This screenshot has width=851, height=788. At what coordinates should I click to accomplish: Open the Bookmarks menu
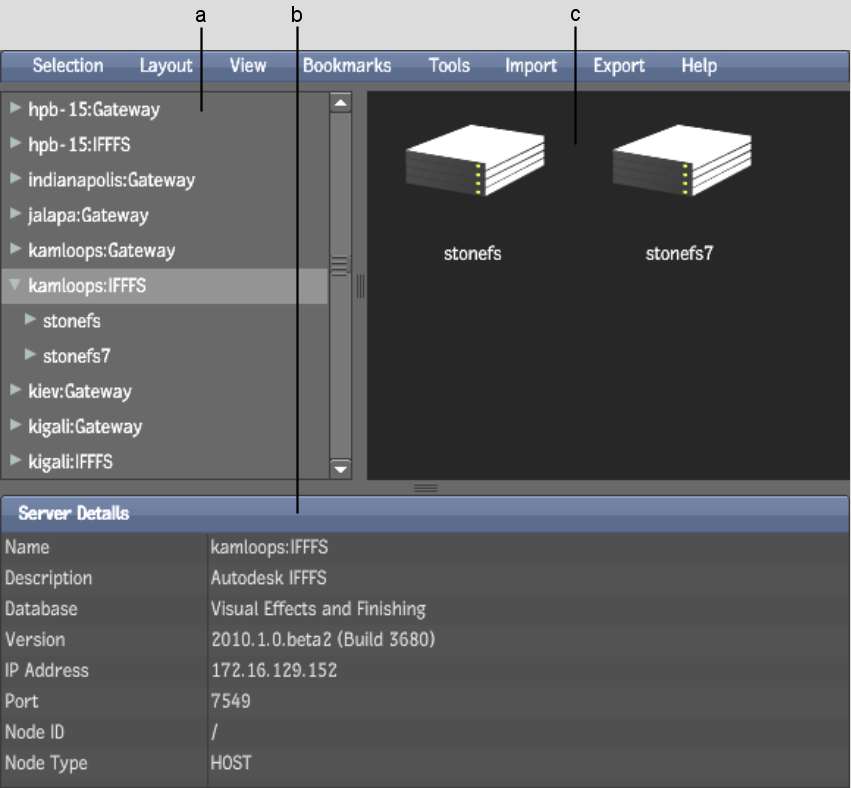click(347, 66)
